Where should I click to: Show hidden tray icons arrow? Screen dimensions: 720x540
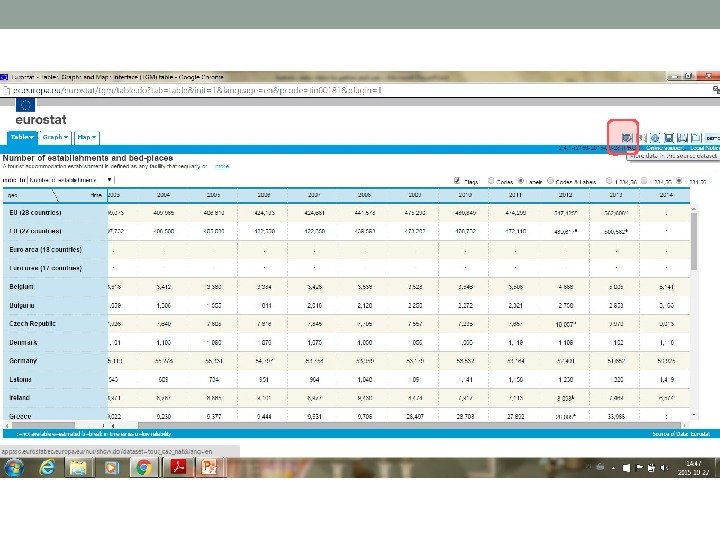(x=613, y=468)
